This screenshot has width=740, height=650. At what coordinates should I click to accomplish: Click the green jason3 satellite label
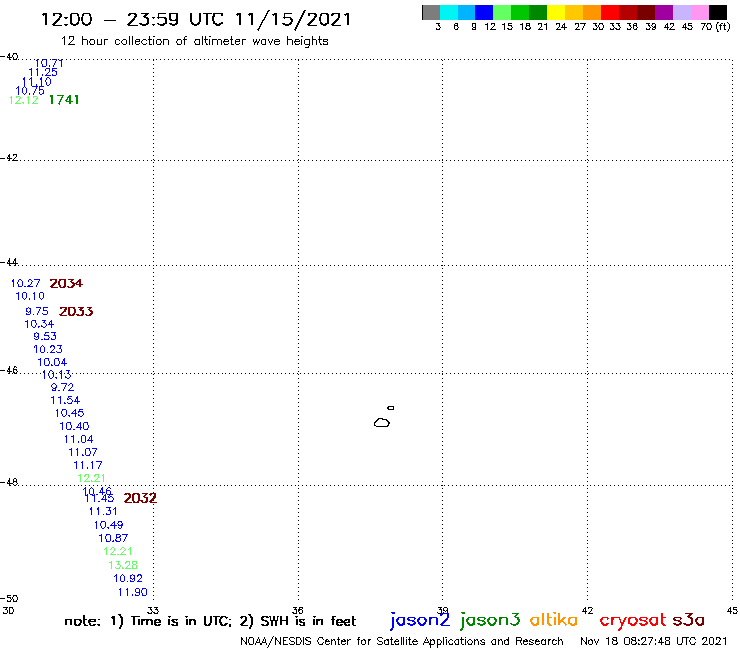[490, 620]
